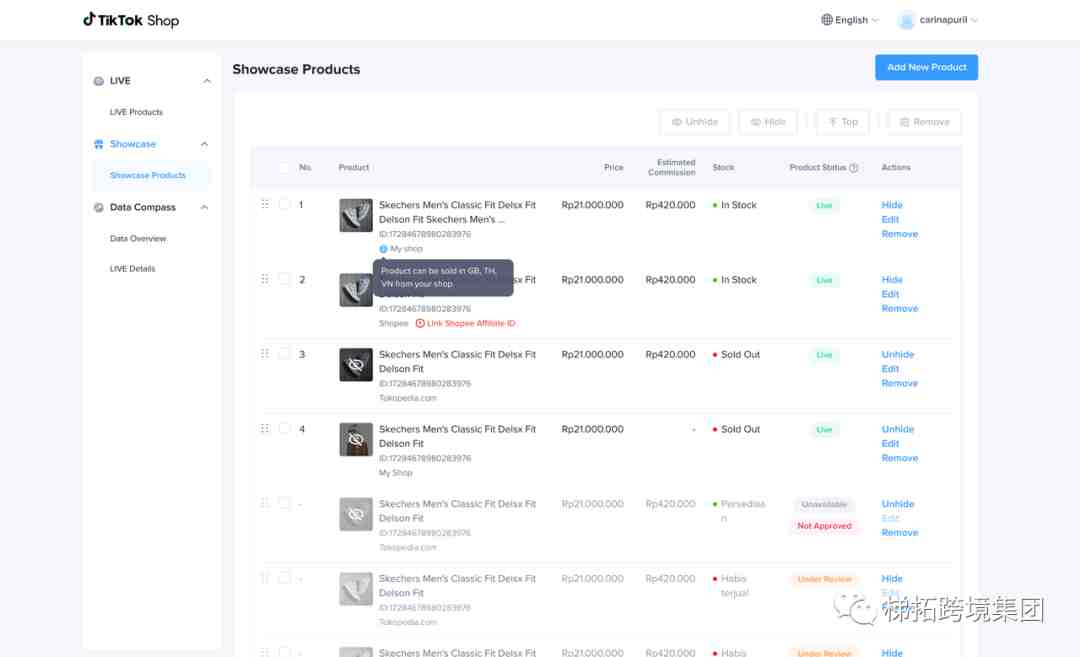The width and height of the screenshot is (1080, 657).
Task: Open the carinapuril account dropdown
Action: click(x=938, y=20)
